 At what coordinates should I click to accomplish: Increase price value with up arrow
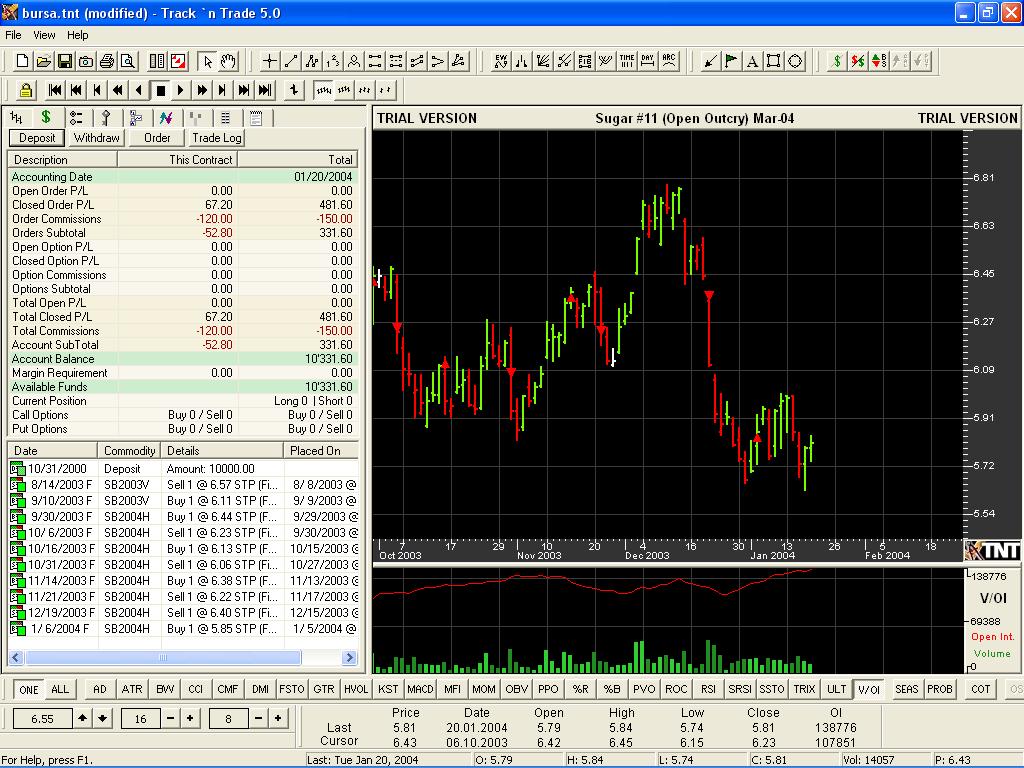coord(84,718)
